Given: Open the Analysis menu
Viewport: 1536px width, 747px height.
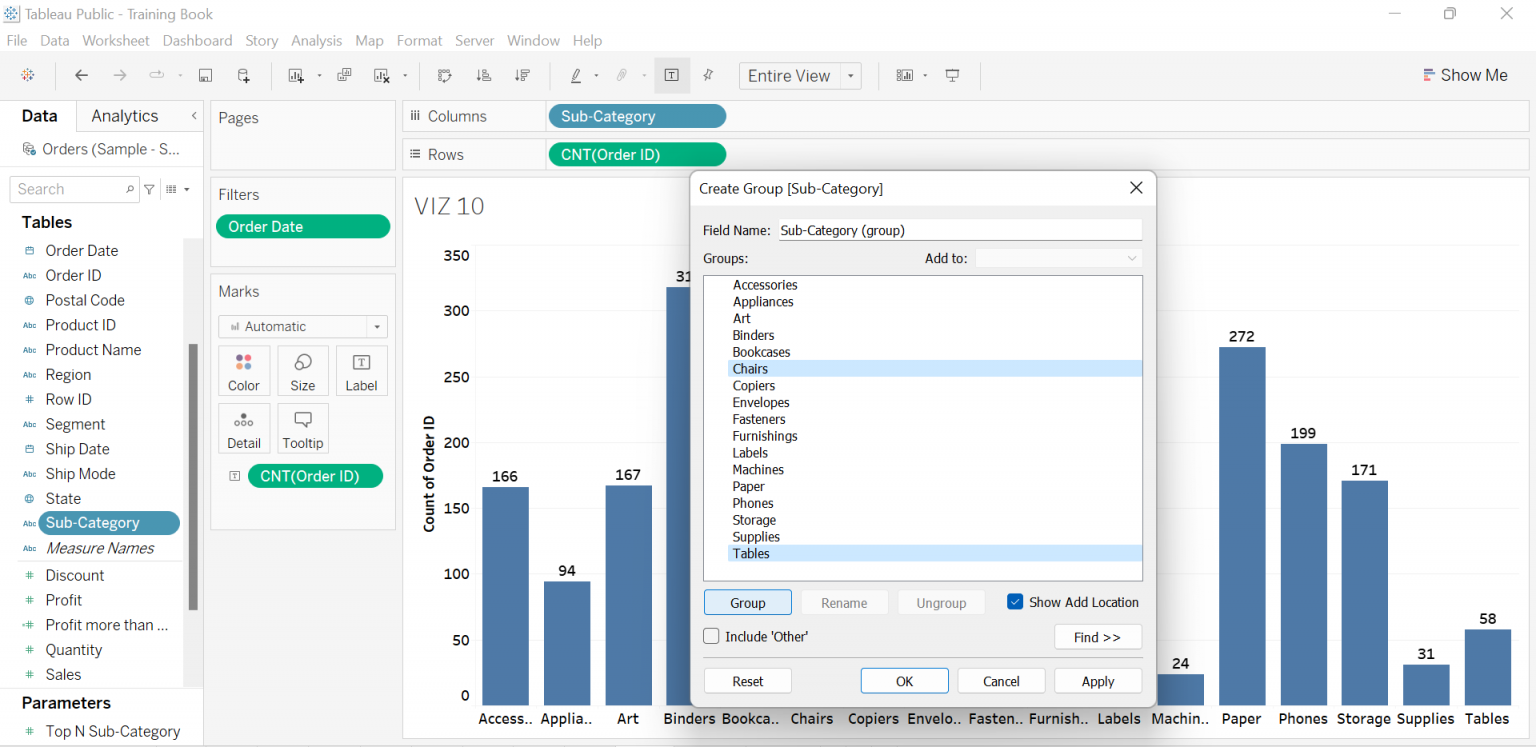Looking at the screenshot, I should (x=317, y=41).
